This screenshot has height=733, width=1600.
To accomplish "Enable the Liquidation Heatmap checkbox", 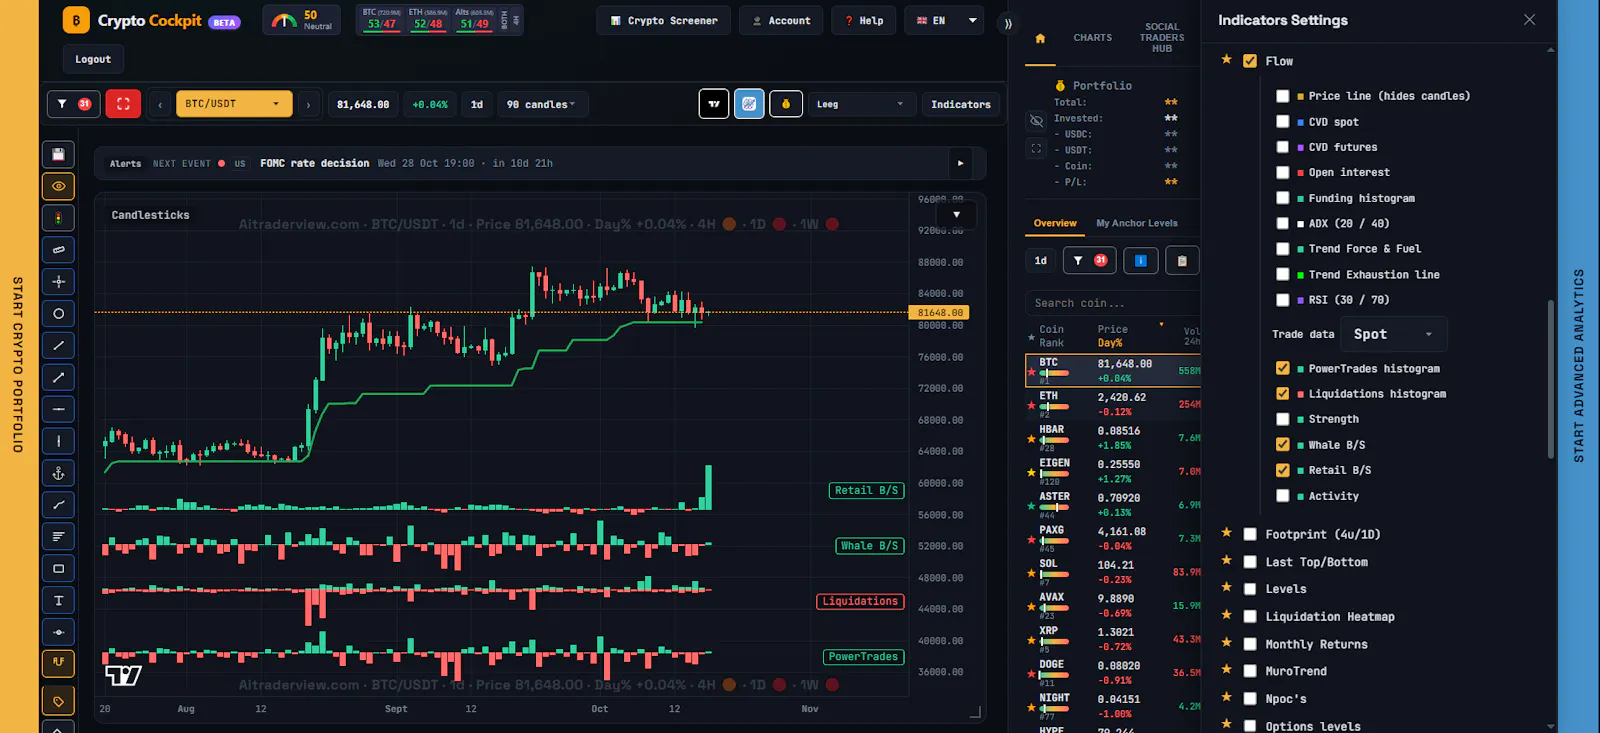I will [1250, 617].
